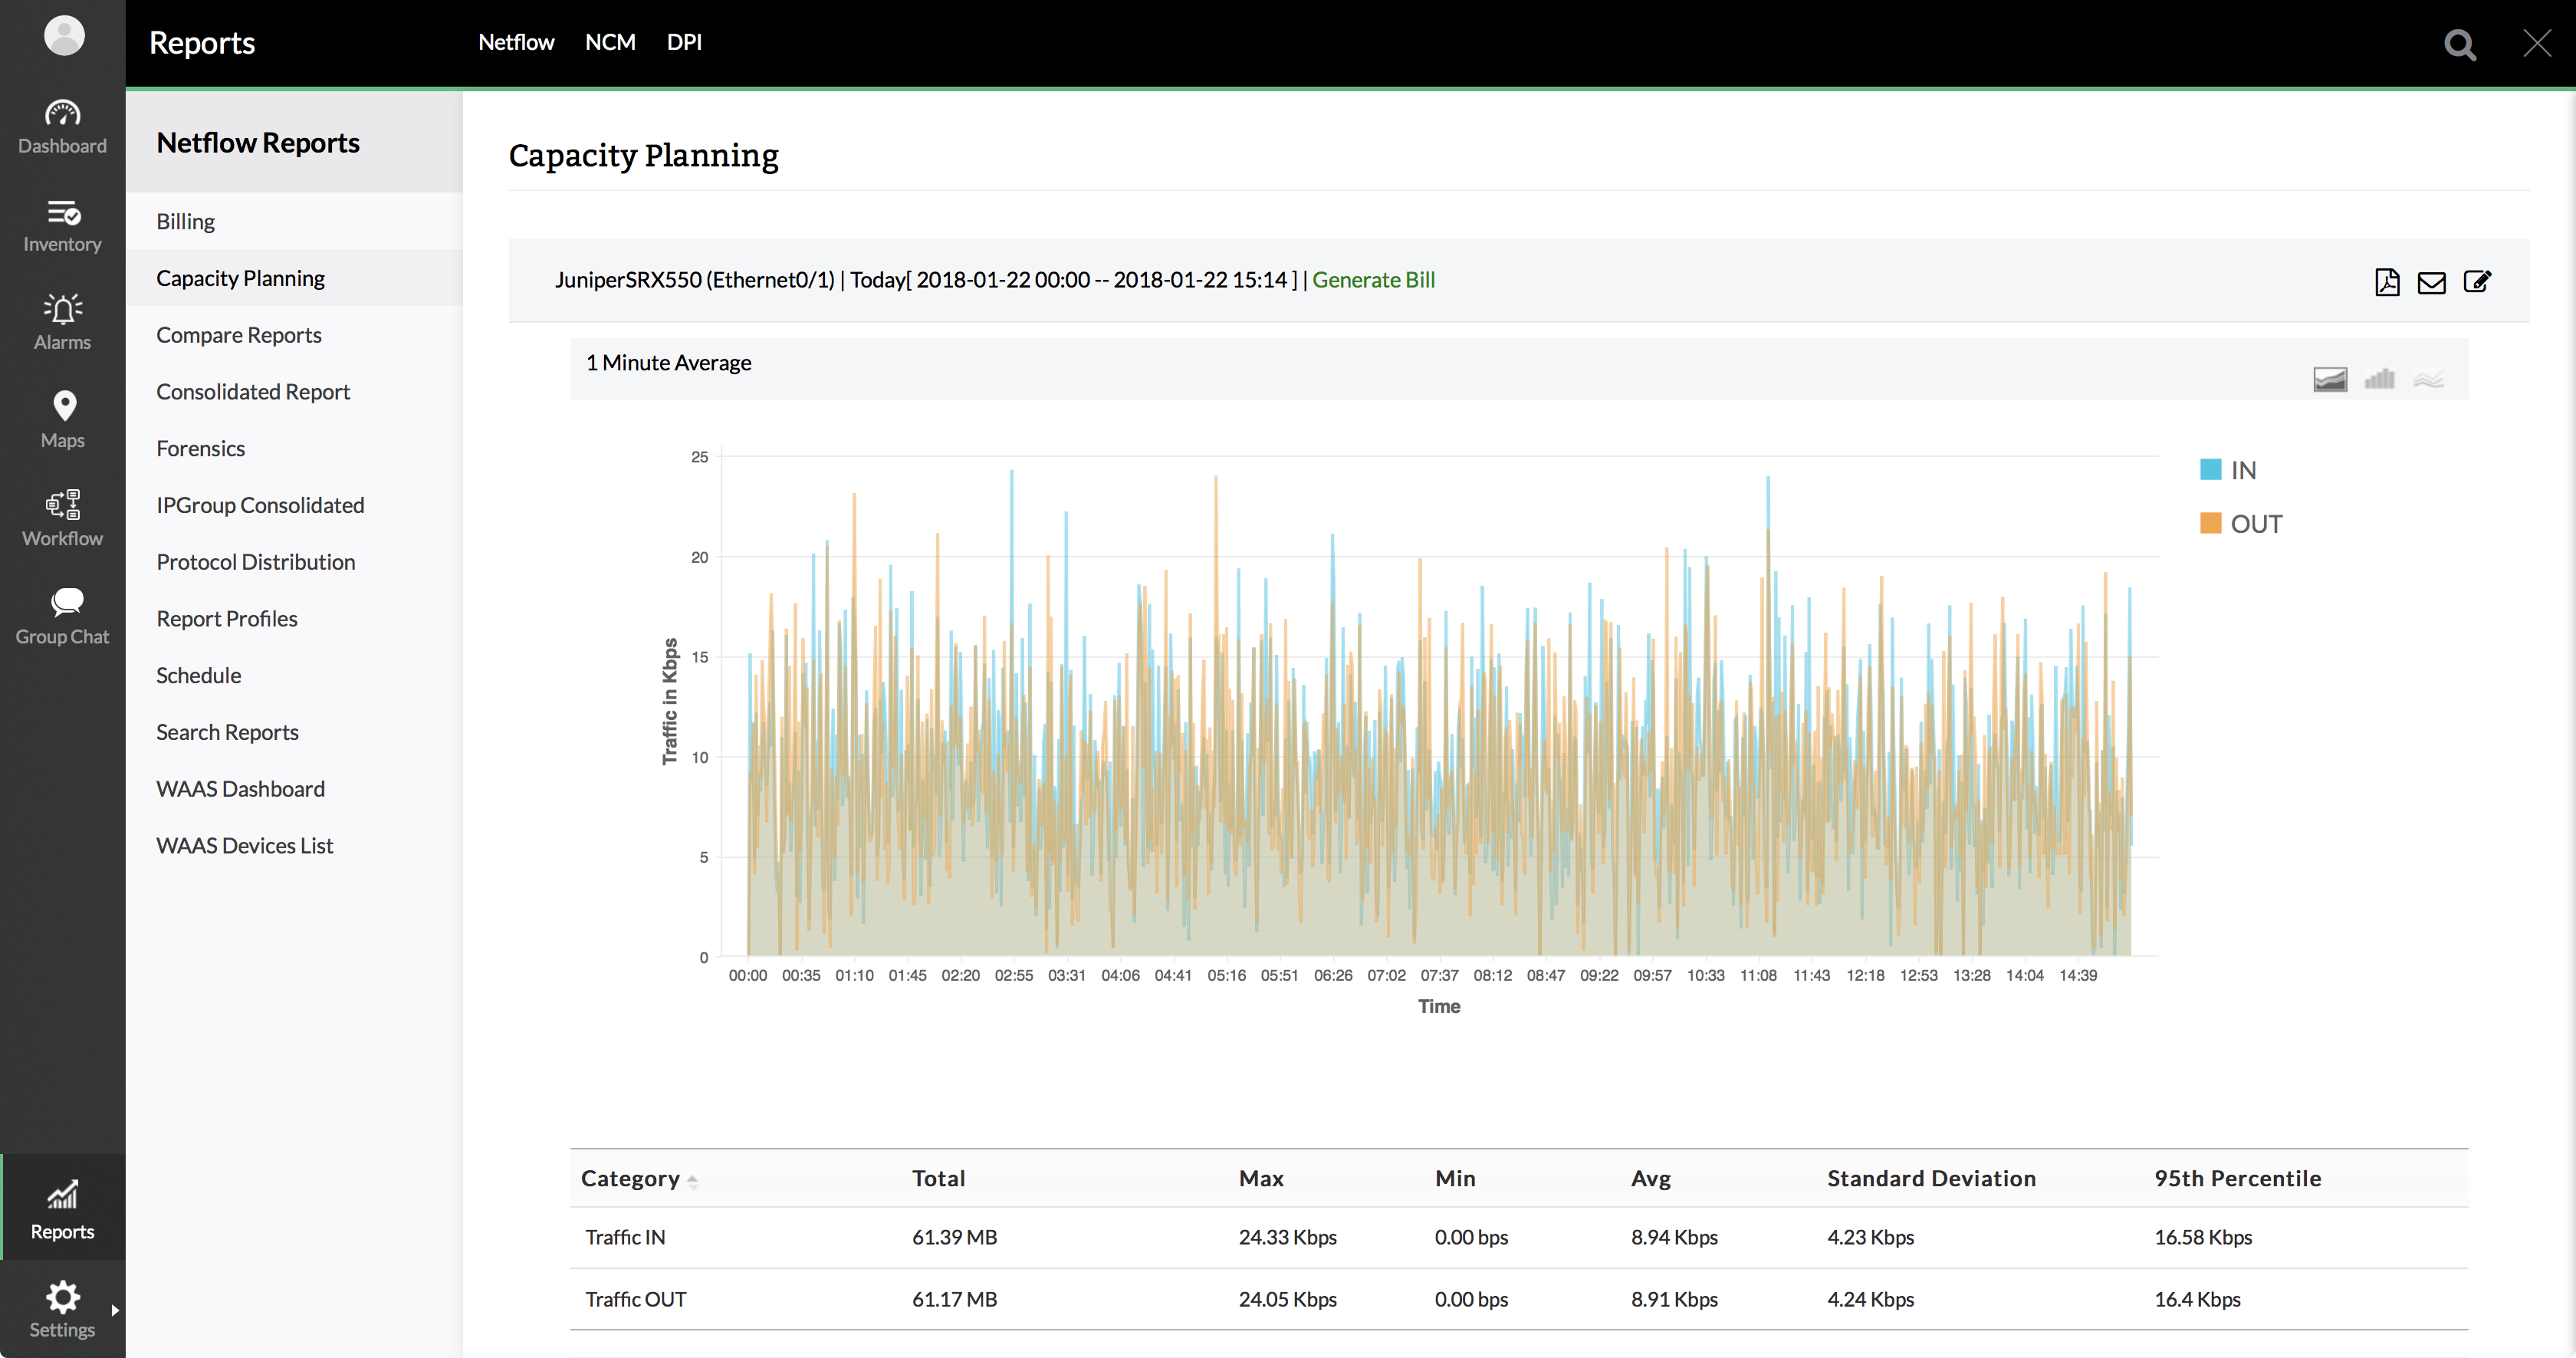Open the Workflow sidebar item
Screen dimensions: 2576x1358
click(62, 518)
